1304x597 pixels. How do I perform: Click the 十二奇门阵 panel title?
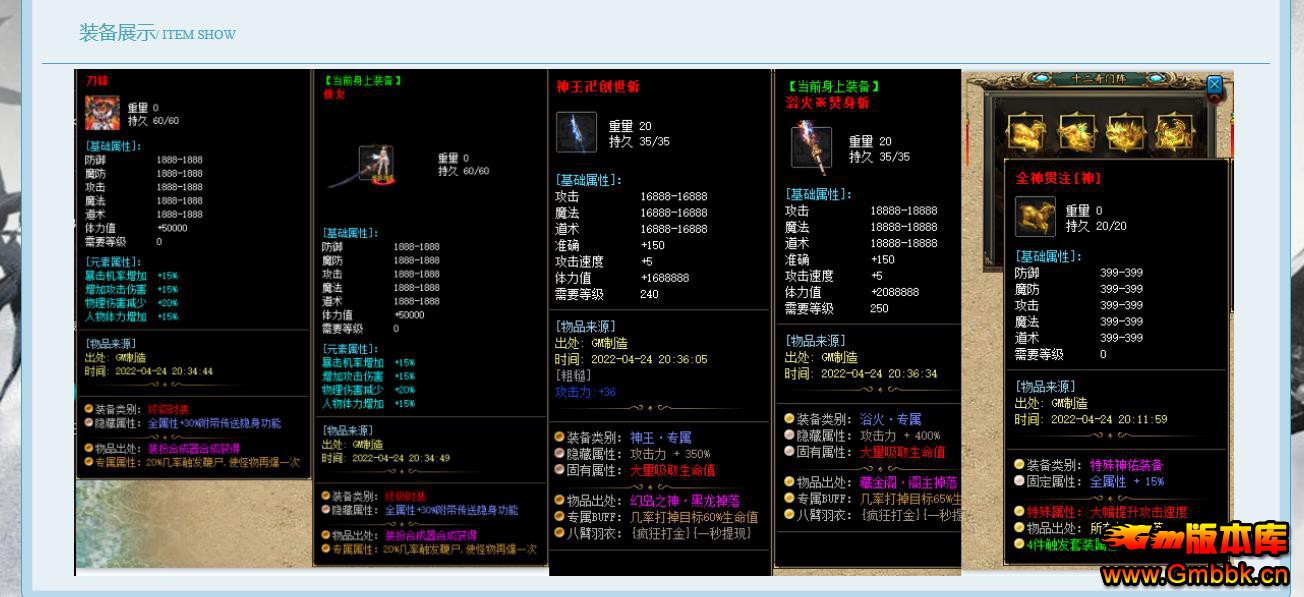tap(1097, 79)
